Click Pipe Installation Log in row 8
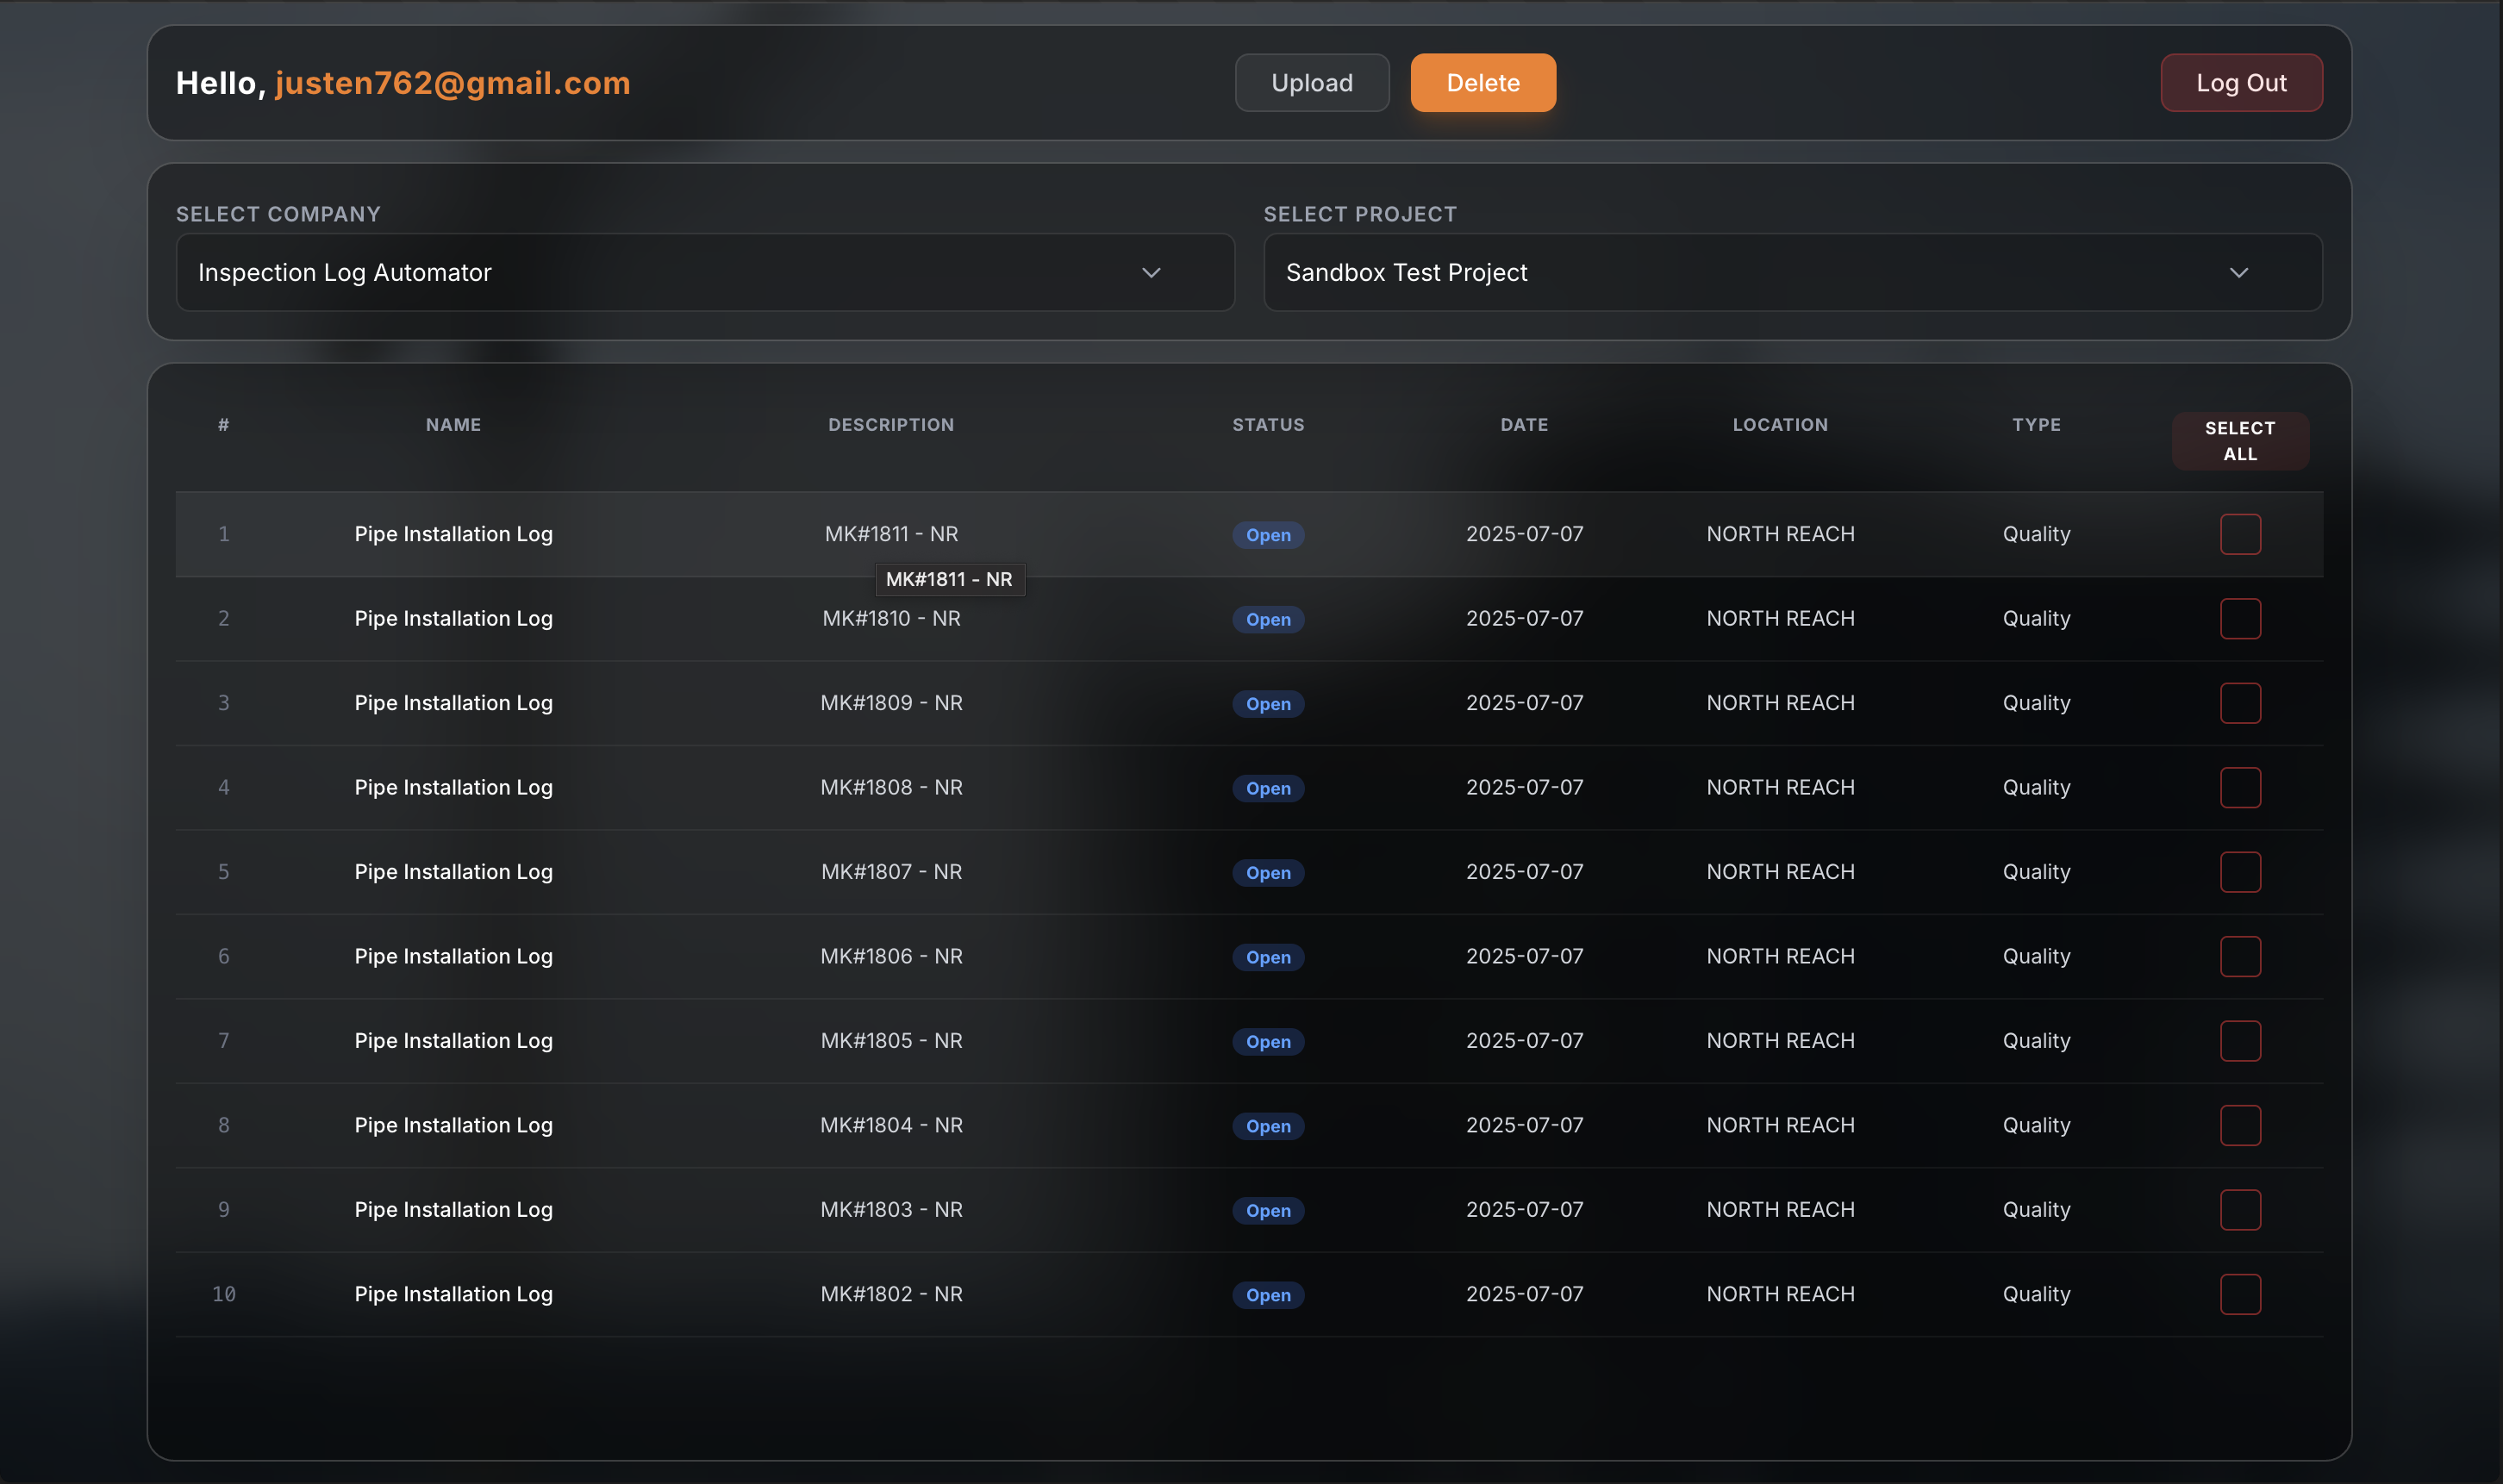Image resolution: width=2503 pixels, height=1484 pixels. point(453,1126)
